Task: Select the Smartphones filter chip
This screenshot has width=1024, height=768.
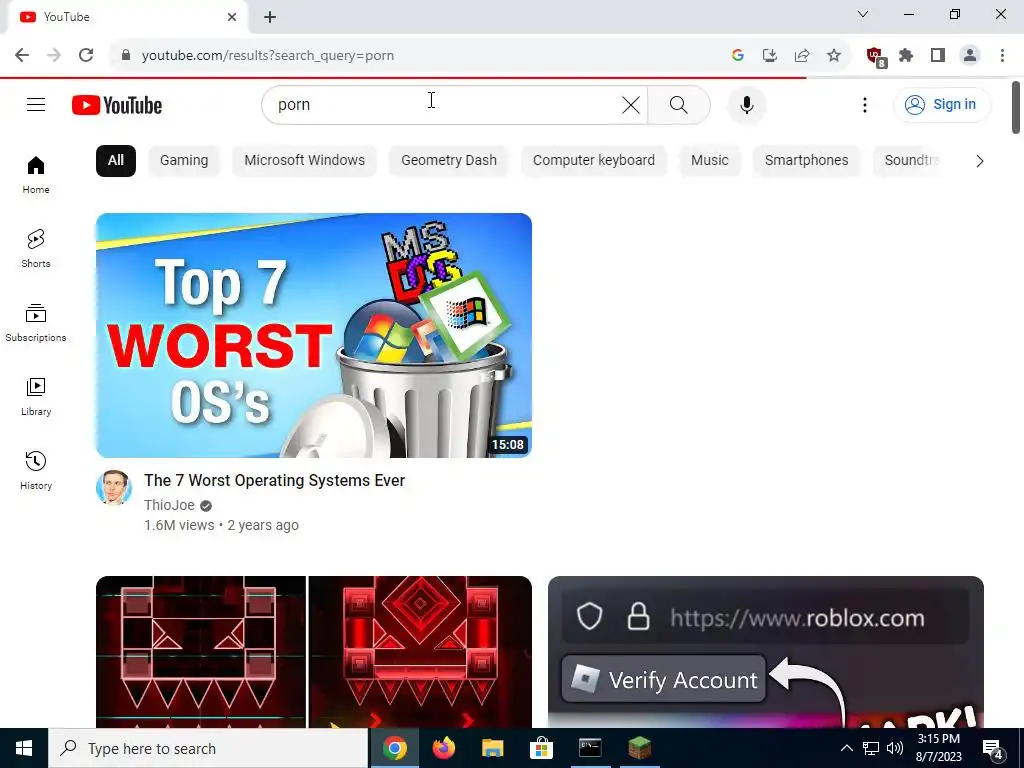Action: (x=807, y=161)
